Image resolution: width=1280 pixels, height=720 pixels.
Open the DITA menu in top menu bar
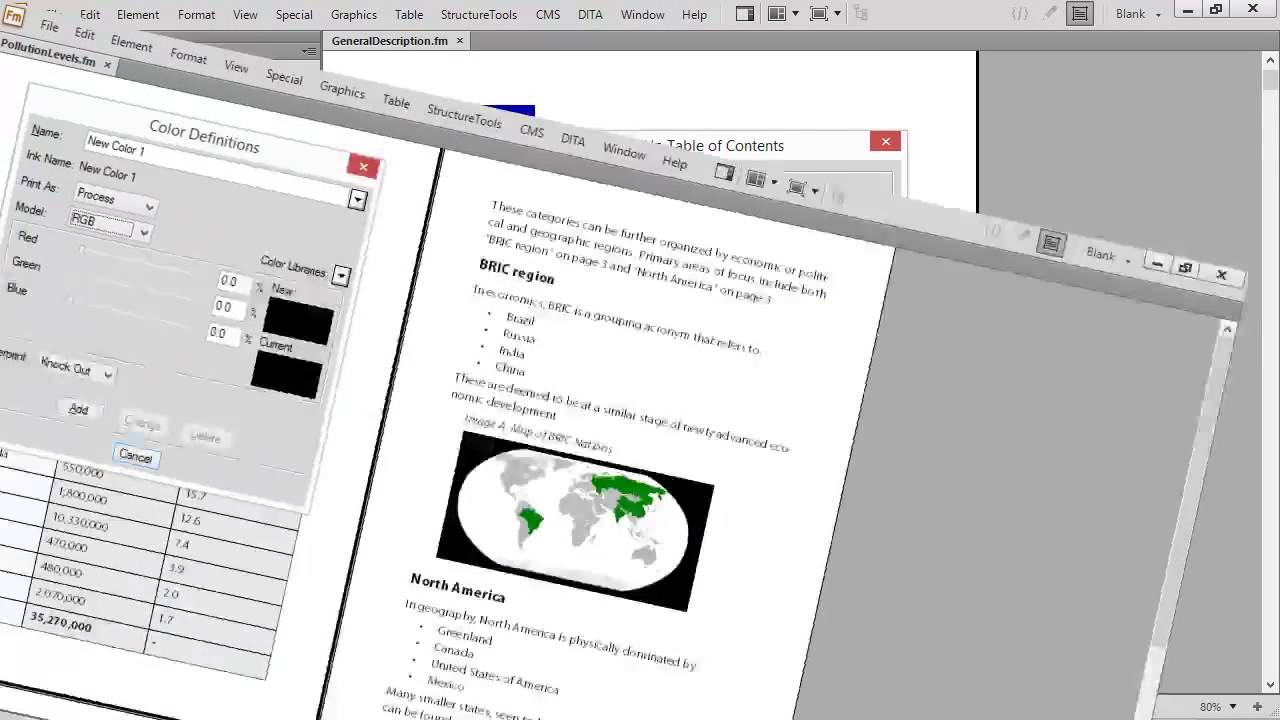tap(590, 14)
